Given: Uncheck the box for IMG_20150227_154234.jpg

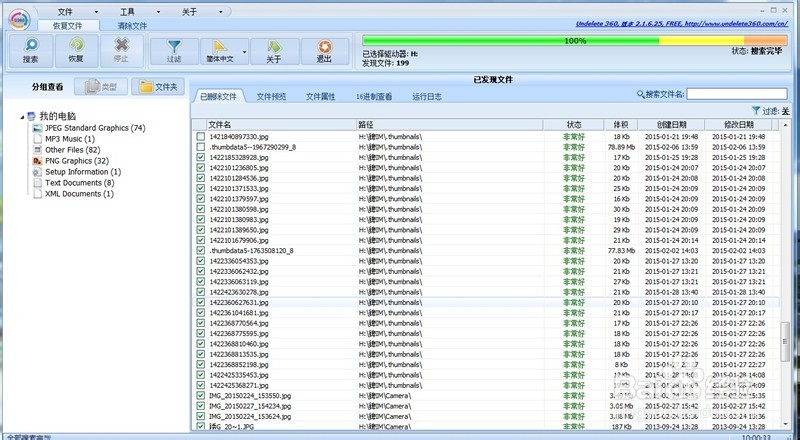Looking at the screenshot, I should point(201,406).
